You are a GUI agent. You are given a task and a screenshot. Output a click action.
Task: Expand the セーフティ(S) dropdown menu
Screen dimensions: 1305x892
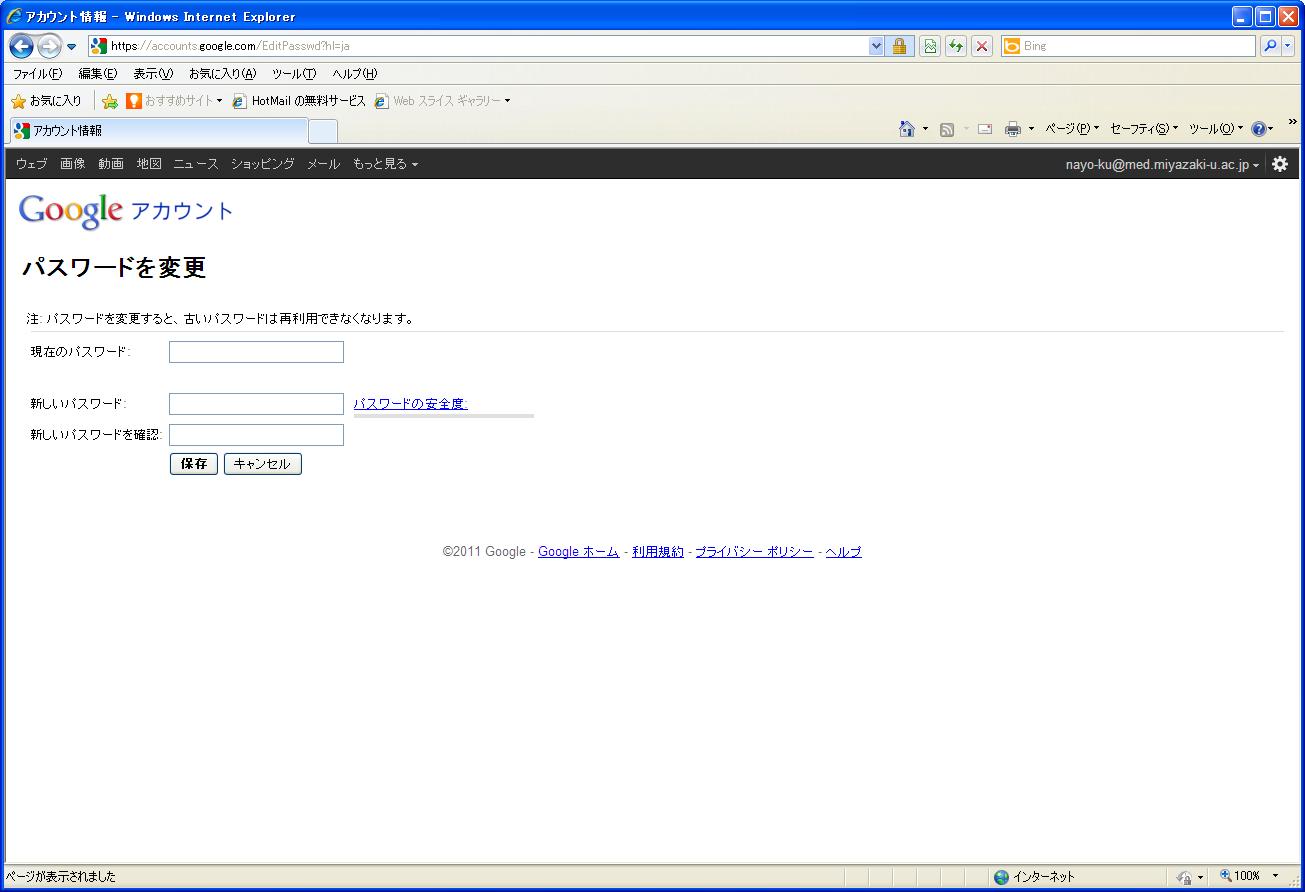[1143, 129]
